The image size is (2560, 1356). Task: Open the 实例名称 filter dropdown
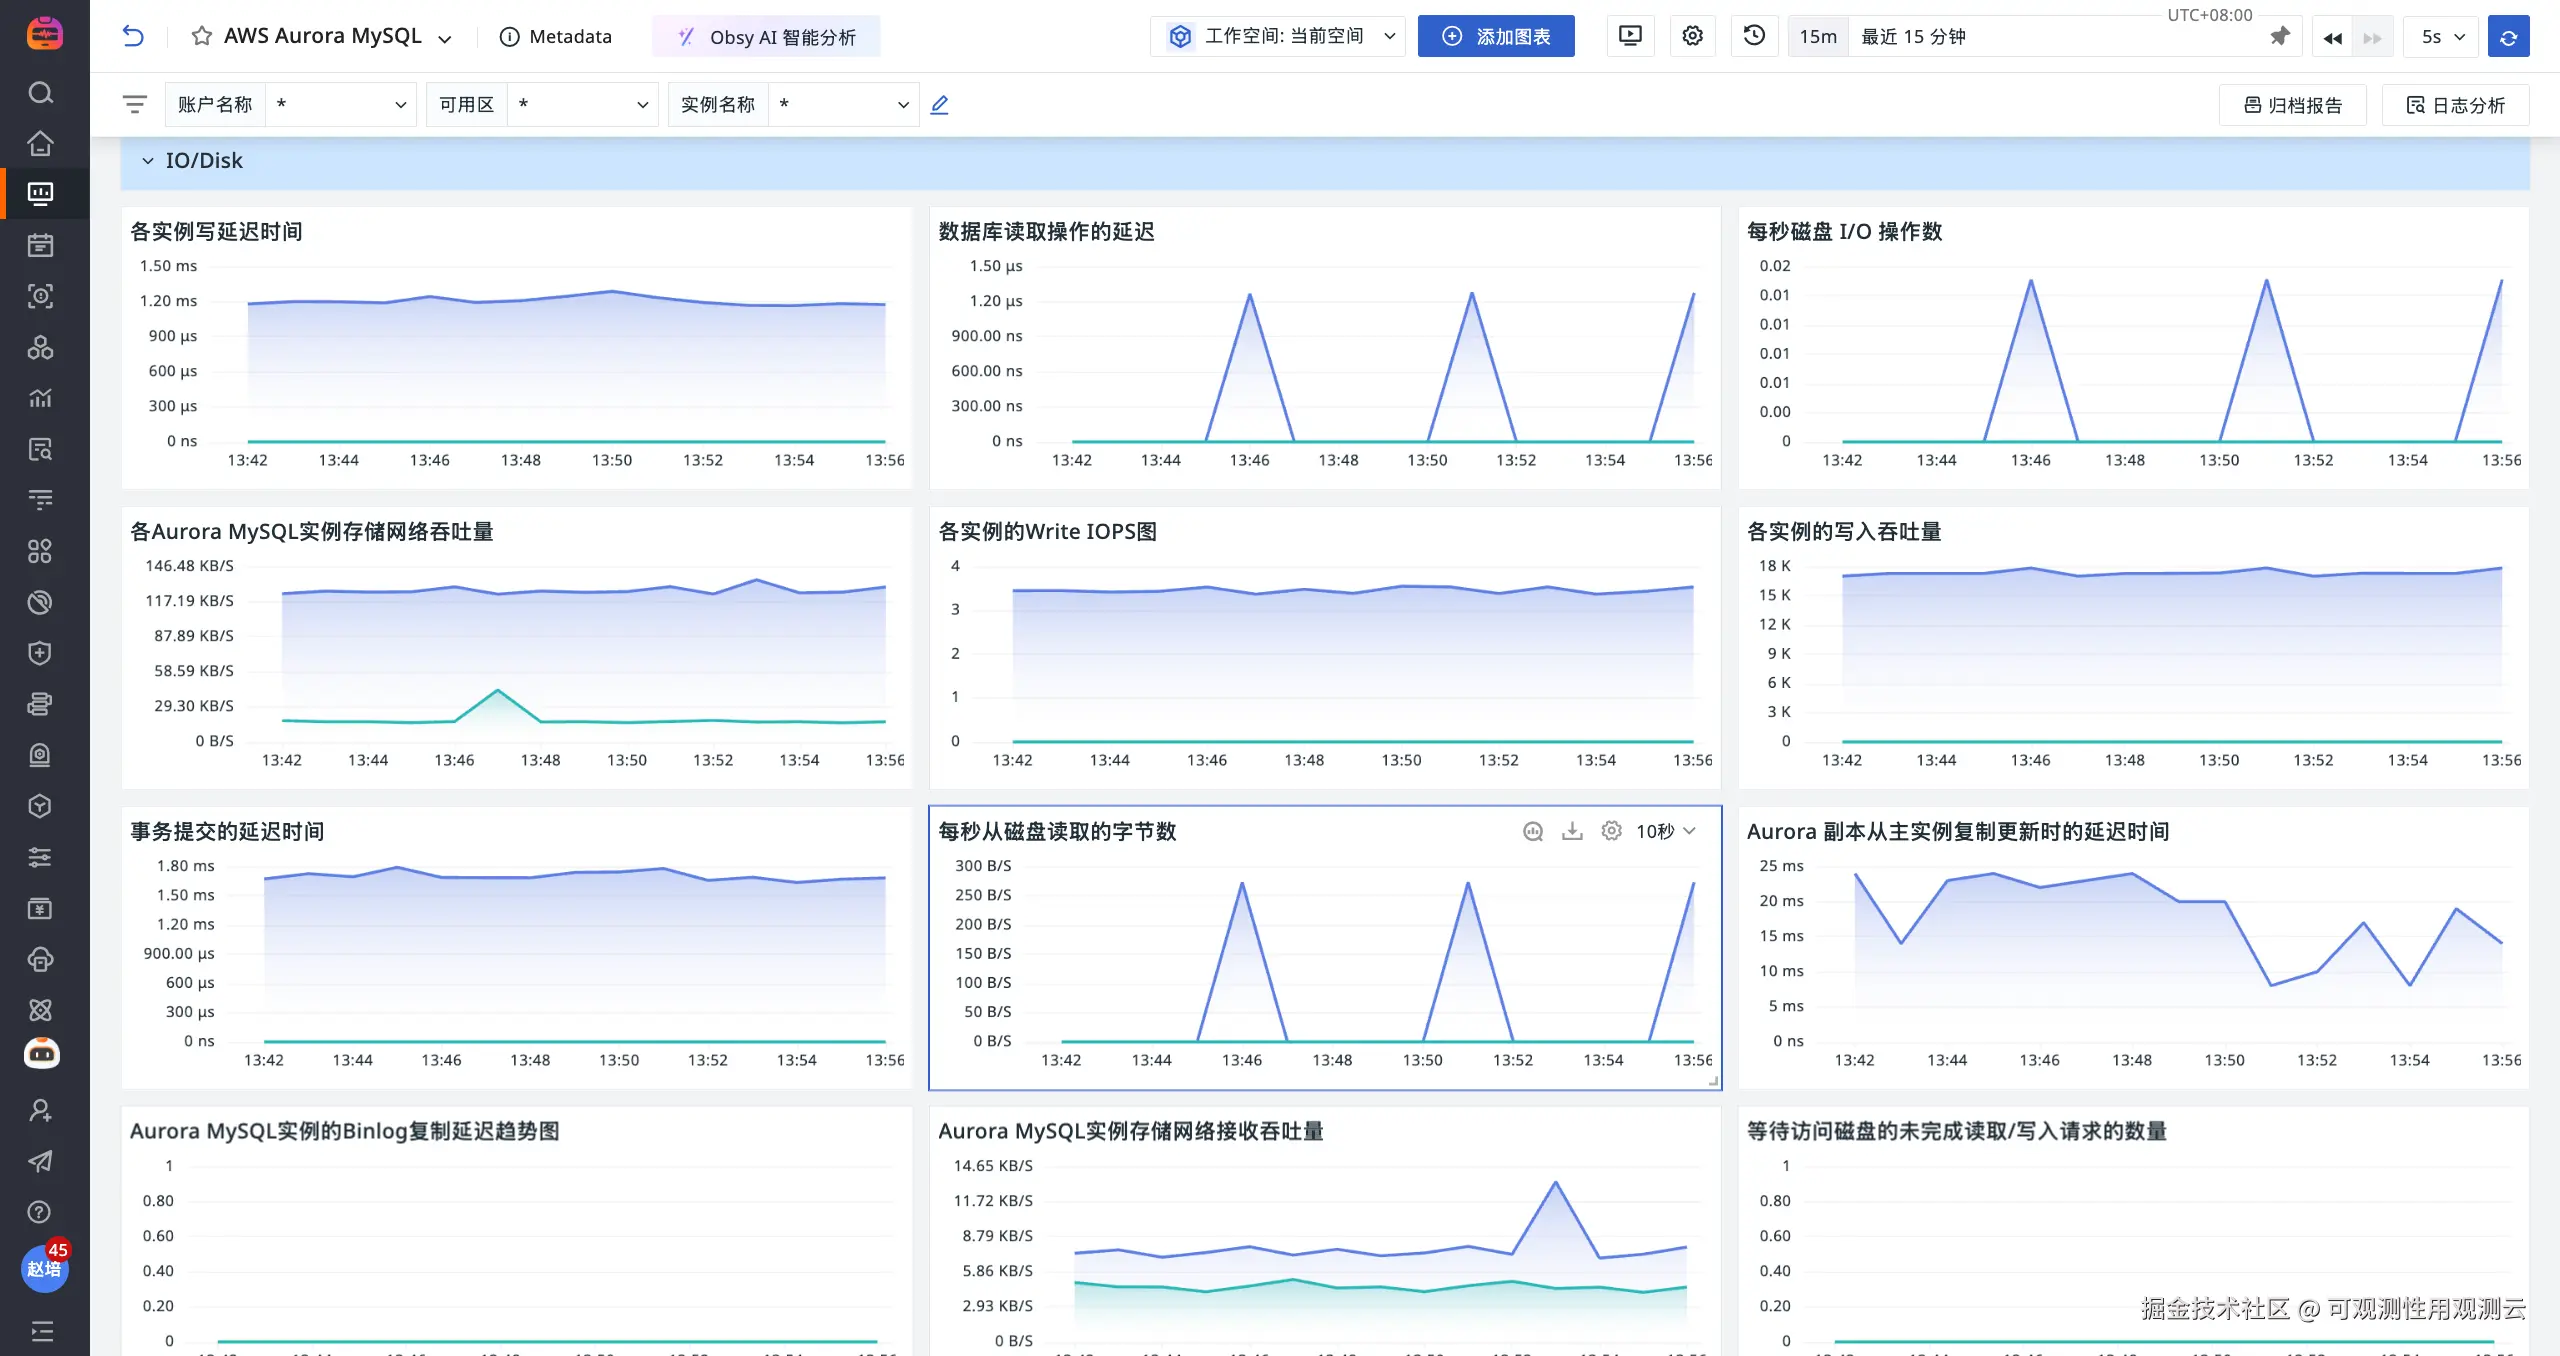[844, 104]
